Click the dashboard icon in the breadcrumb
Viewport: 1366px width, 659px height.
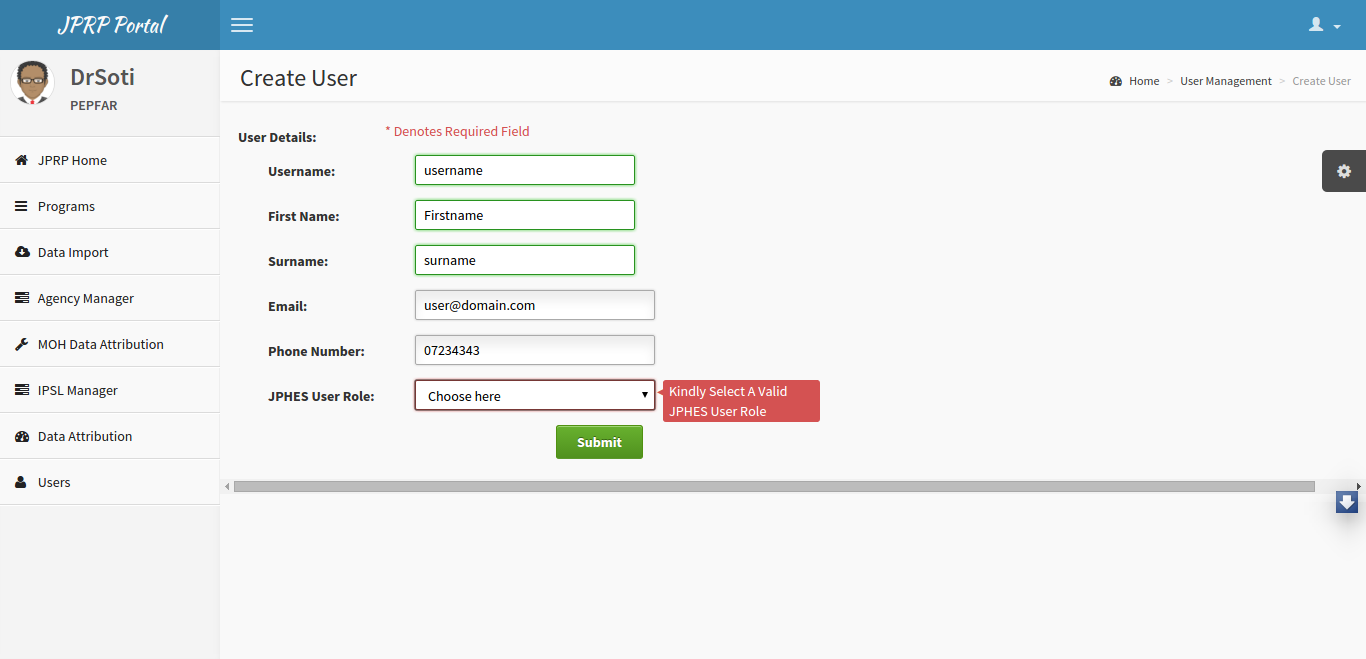pos(1116,81)
